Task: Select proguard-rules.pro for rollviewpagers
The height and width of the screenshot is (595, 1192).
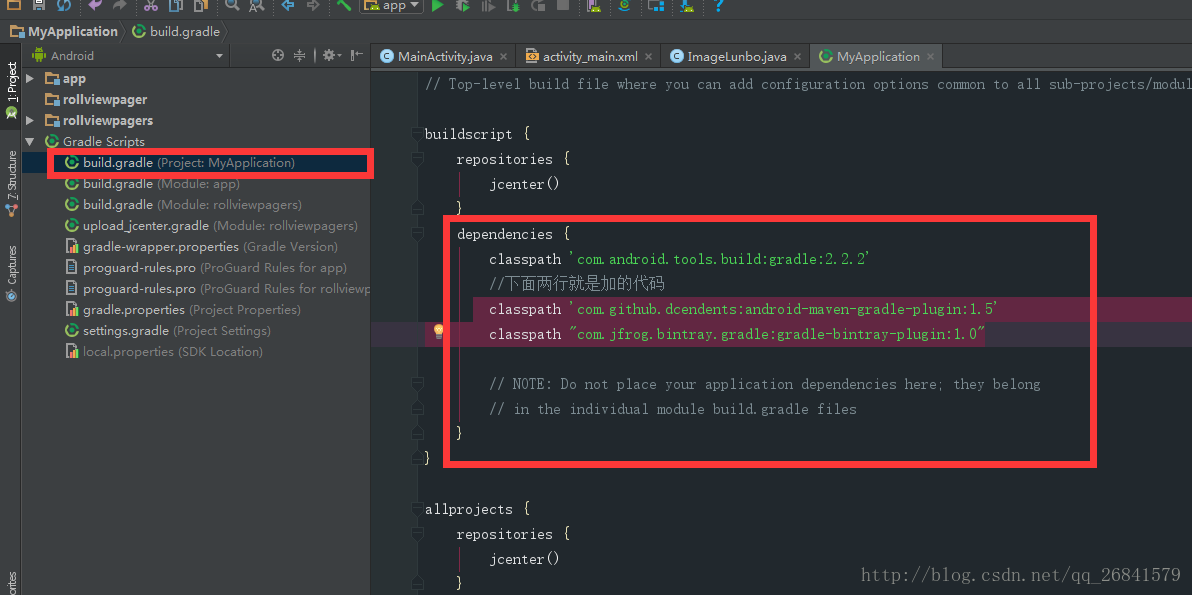Action: click(217, 289)
